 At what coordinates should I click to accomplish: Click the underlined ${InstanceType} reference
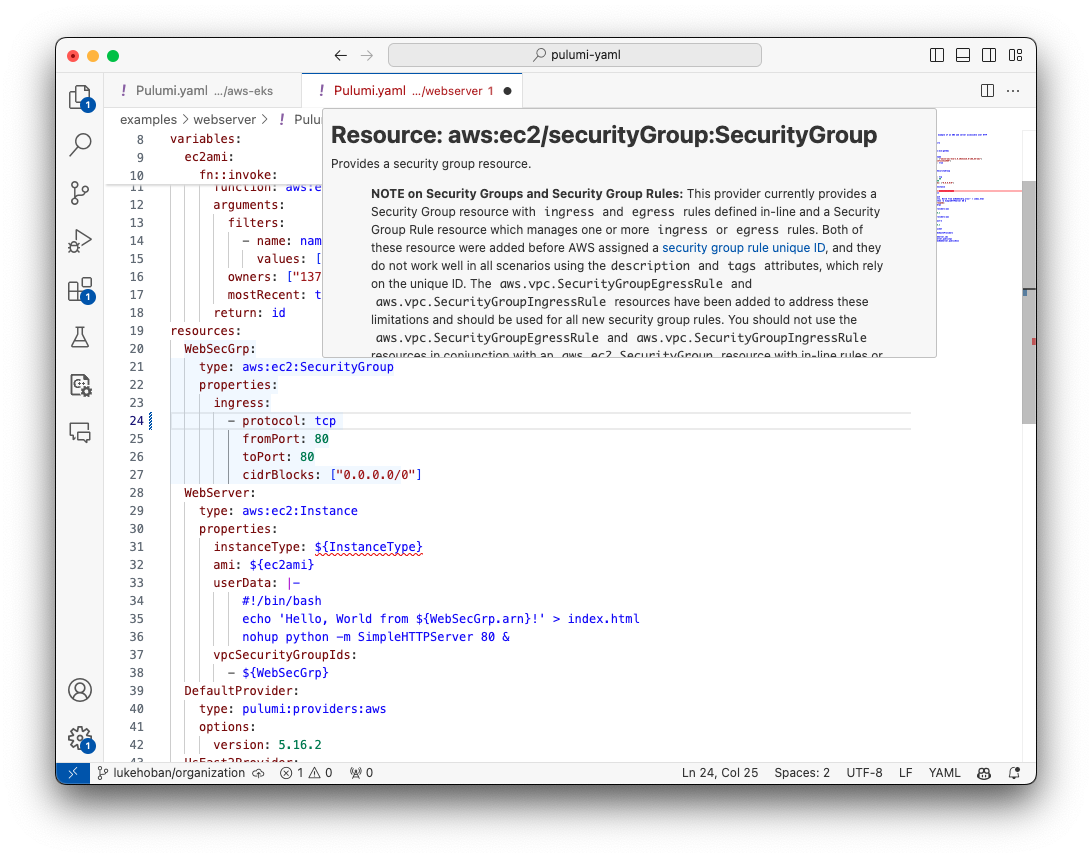pyautogui.click(x=368, y=547)
